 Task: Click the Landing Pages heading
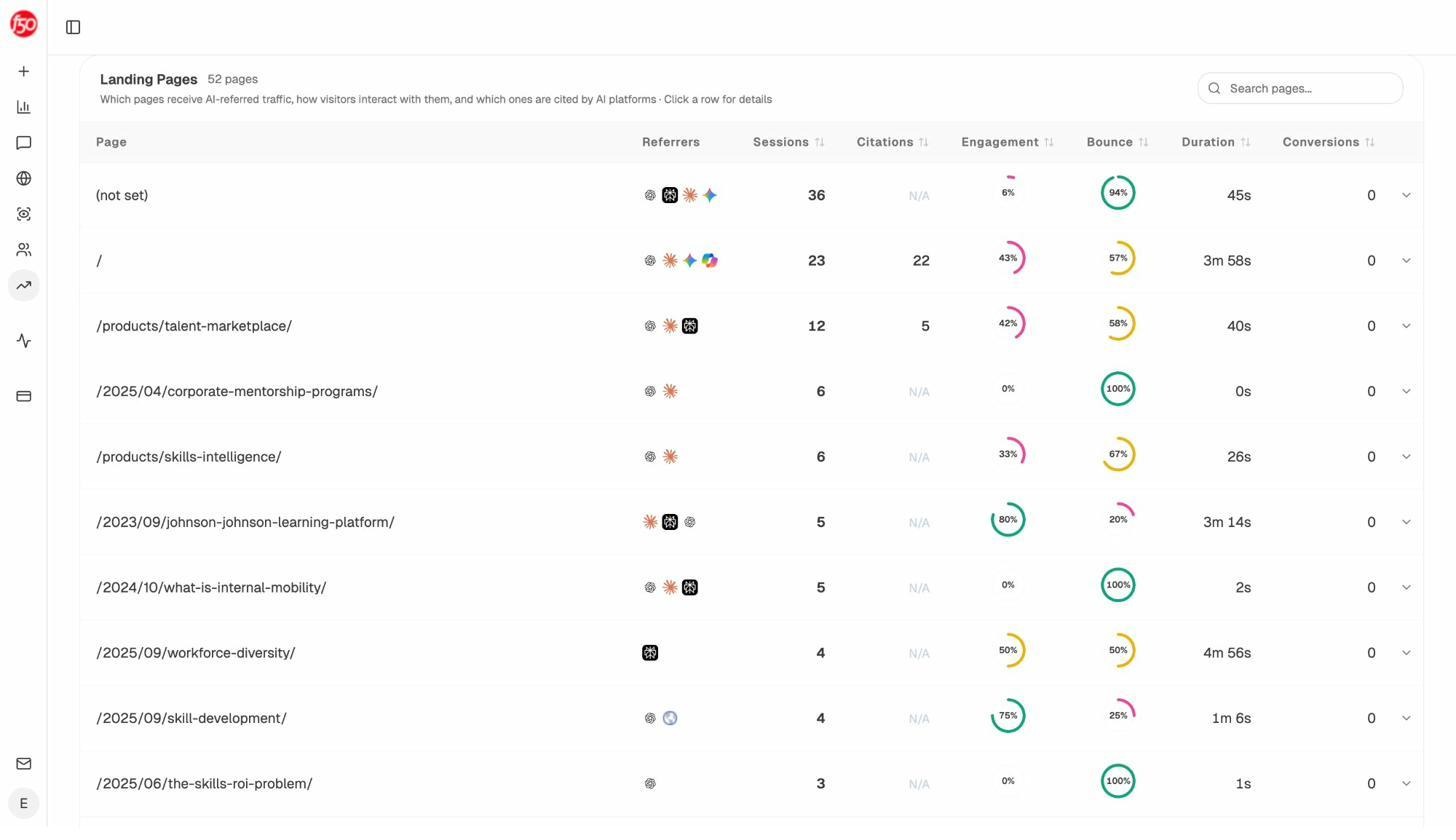click(148, 79)
